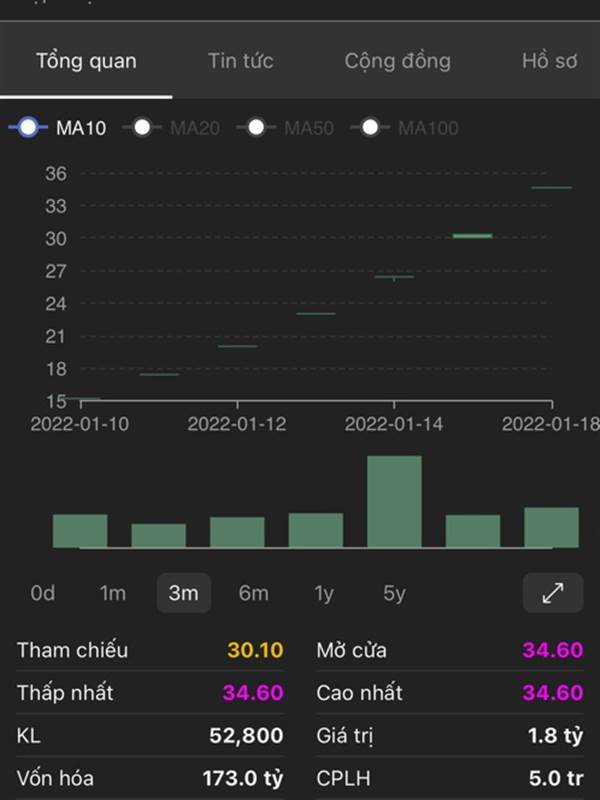This screenshot has height=800, width=600.
Task: Click the tallest volume bar on 2022-01-14
Action: pyautogui.click(x=394, y=502)
